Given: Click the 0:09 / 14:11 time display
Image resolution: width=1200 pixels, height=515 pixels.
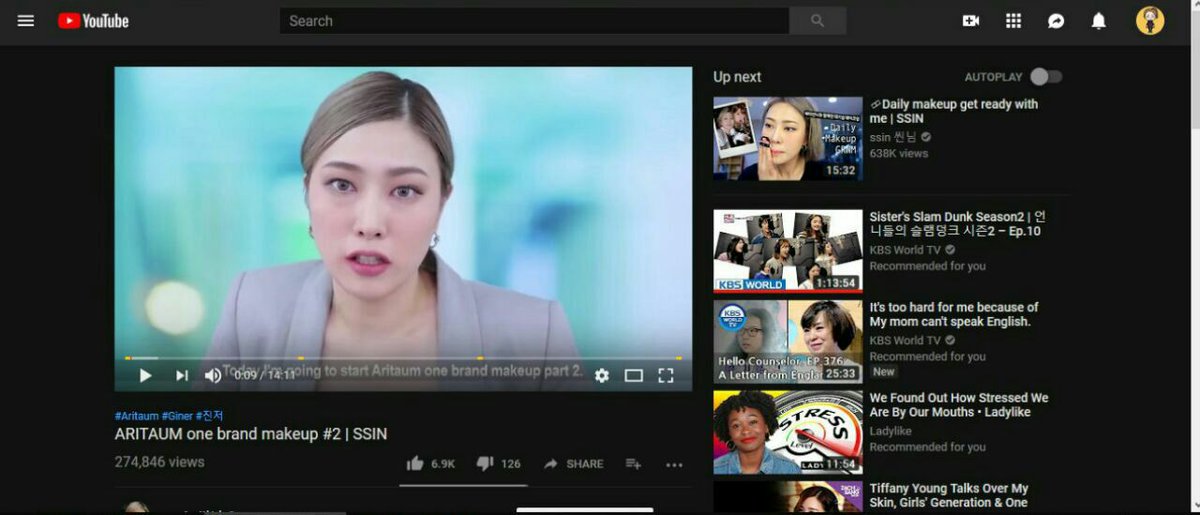Looking at the screenshot, I should 265,375.
